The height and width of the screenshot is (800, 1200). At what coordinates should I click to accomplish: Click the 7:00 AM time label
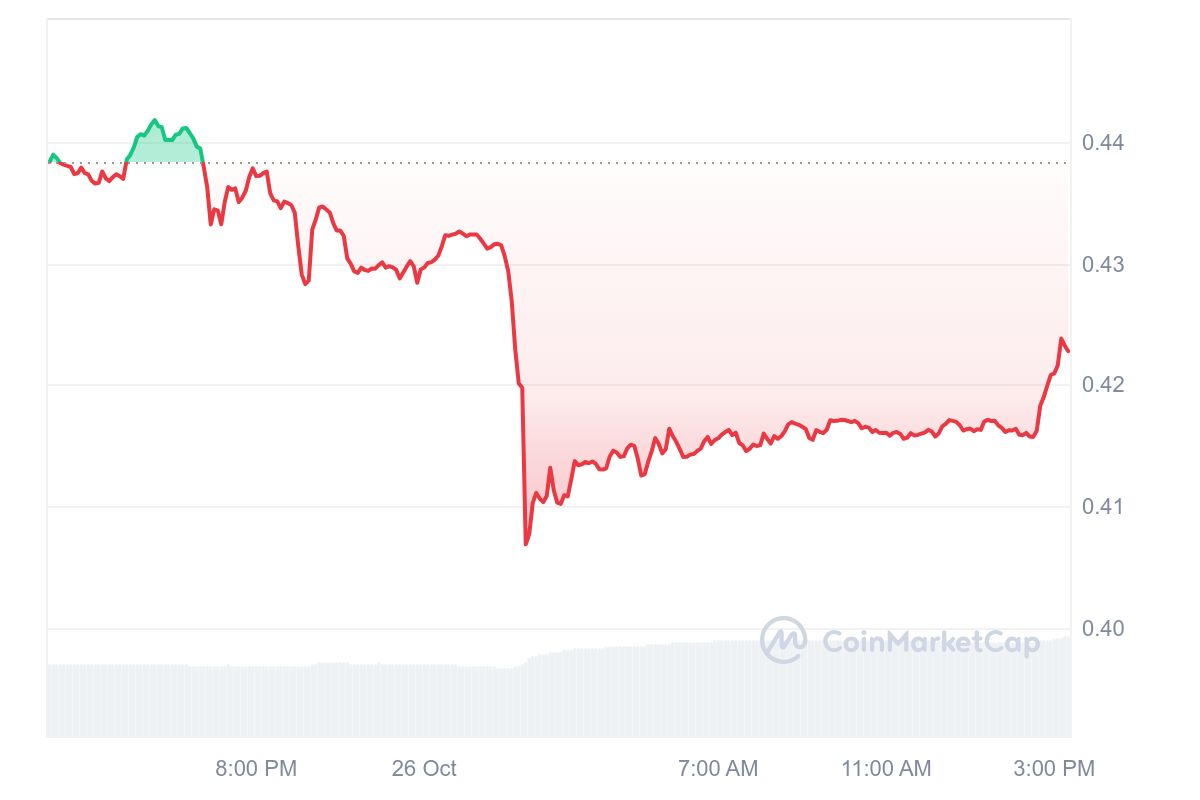pyautogui.click(x=718, y=768)
